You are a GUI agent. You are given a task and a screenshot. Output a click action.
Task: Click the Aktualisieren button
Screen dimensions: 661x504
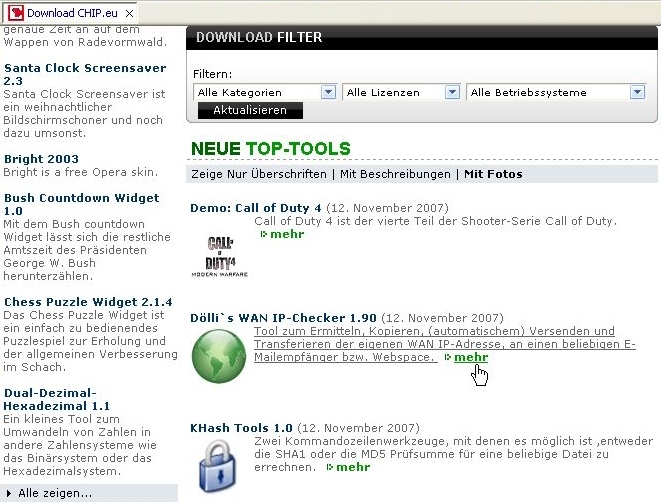point(250,110)
